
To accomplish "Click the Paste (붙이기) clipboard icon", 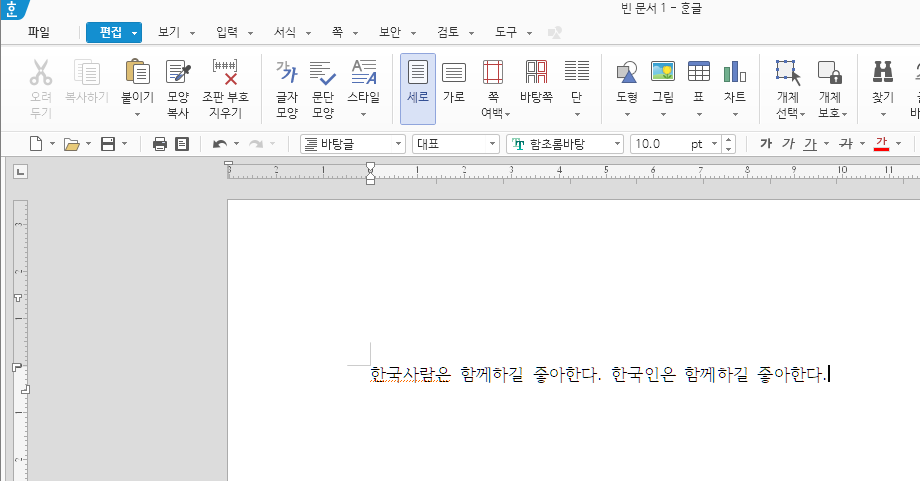I will 137,72.
